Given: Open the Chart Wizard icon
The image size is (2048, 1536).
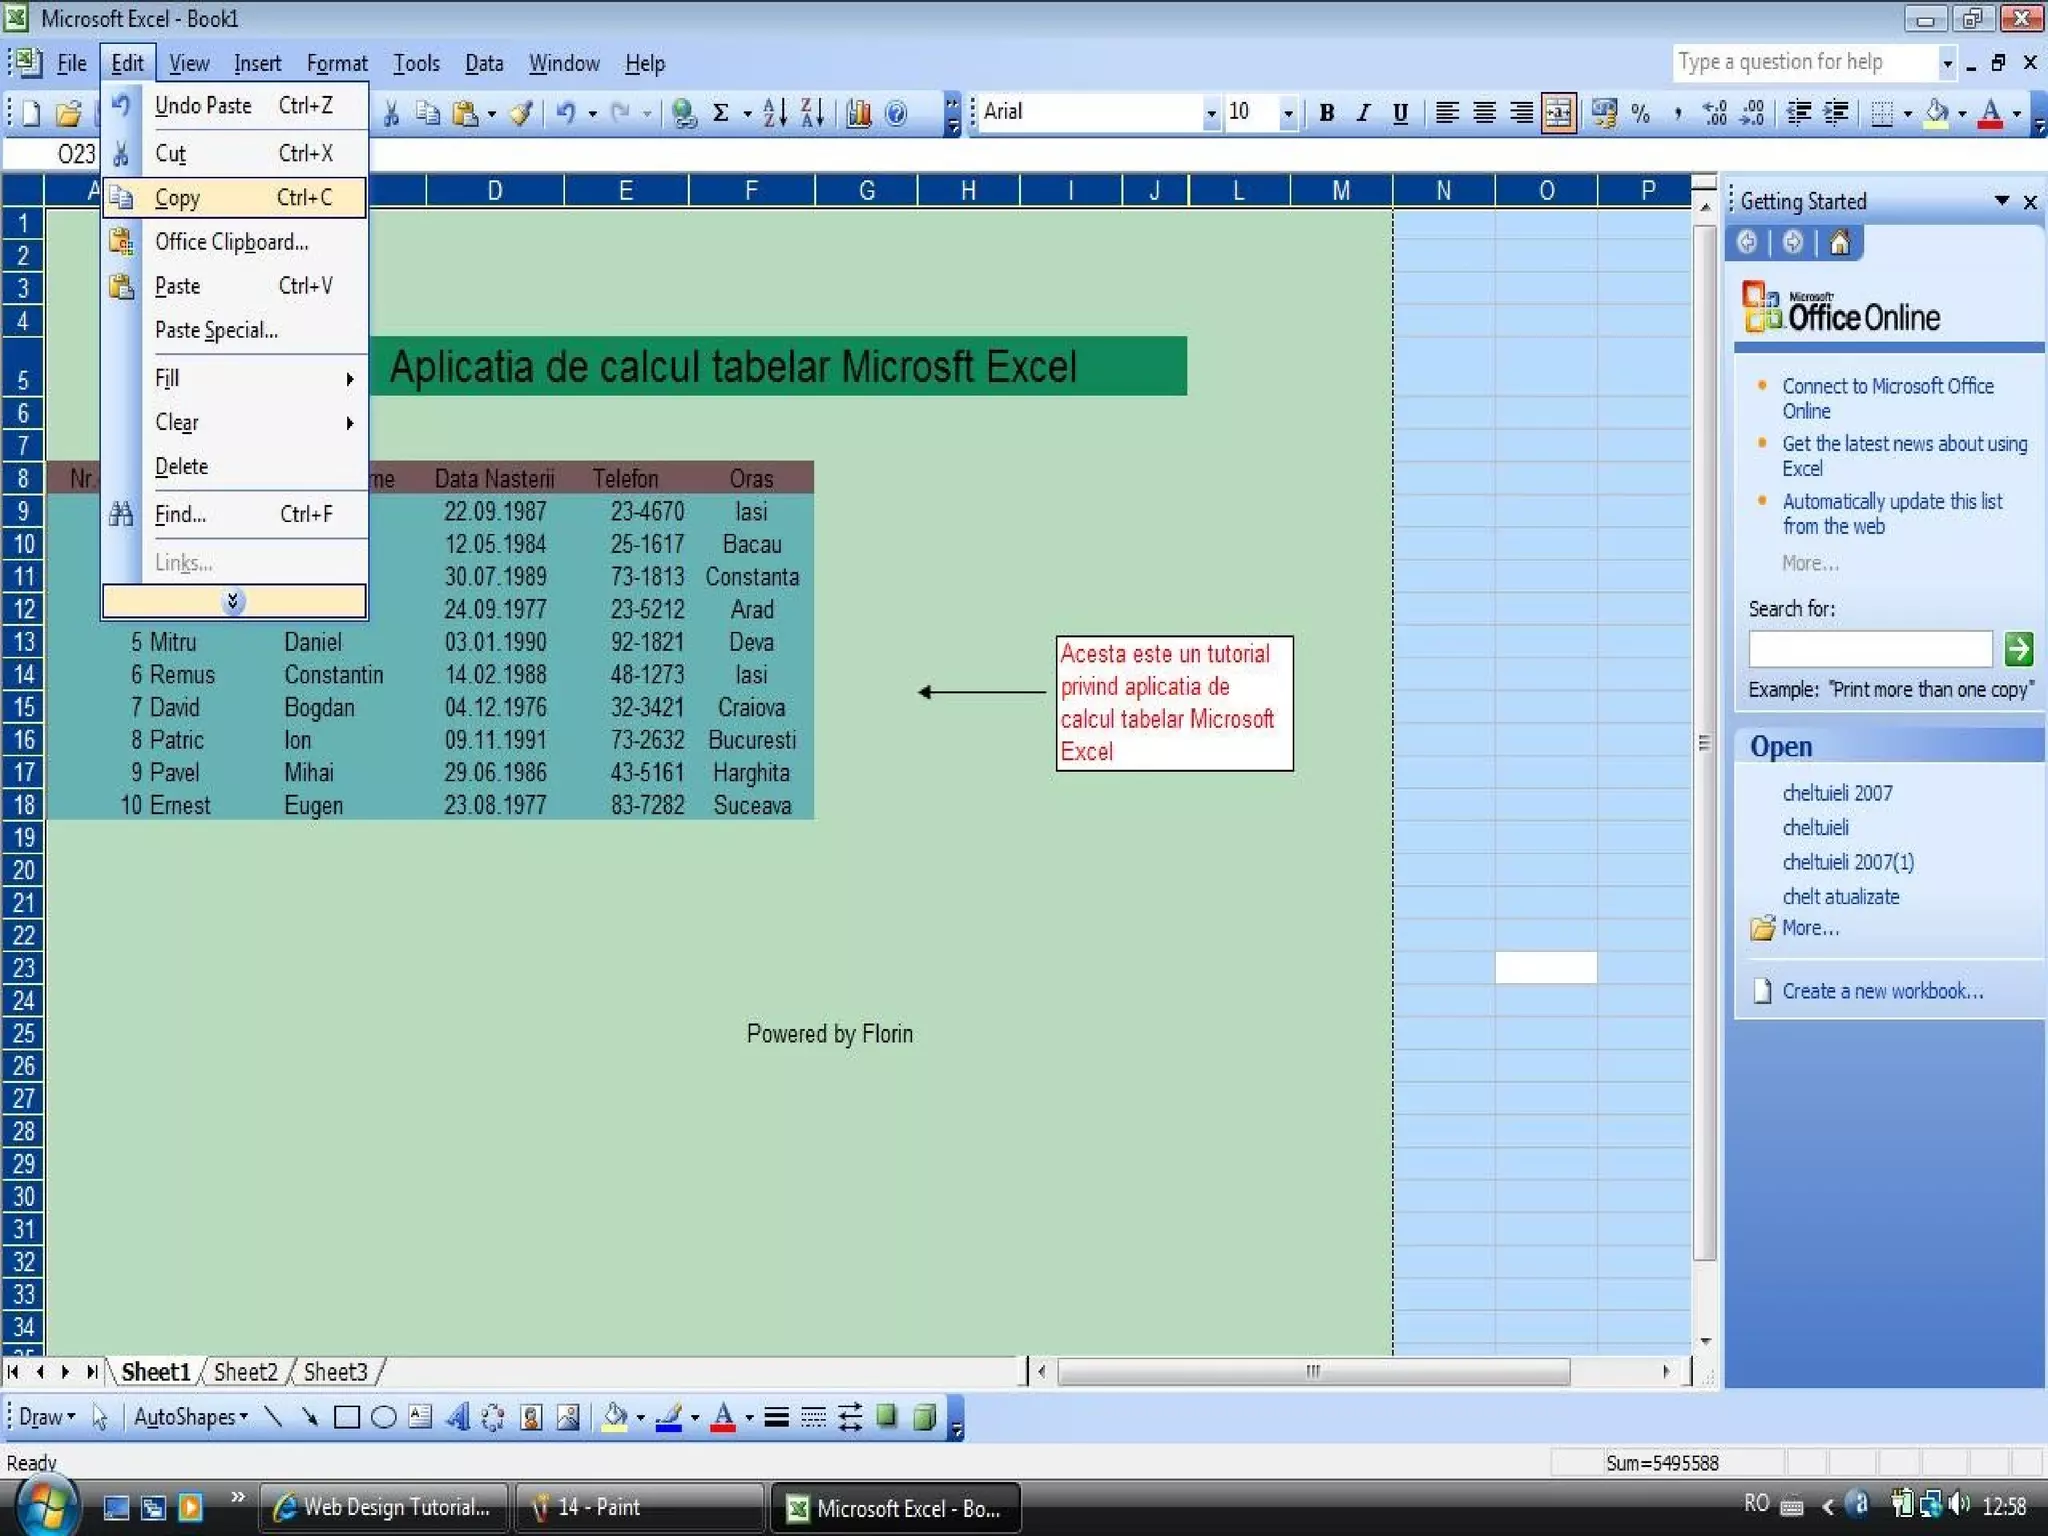Looking at the screenshot, I should click(x=858, y=112).
